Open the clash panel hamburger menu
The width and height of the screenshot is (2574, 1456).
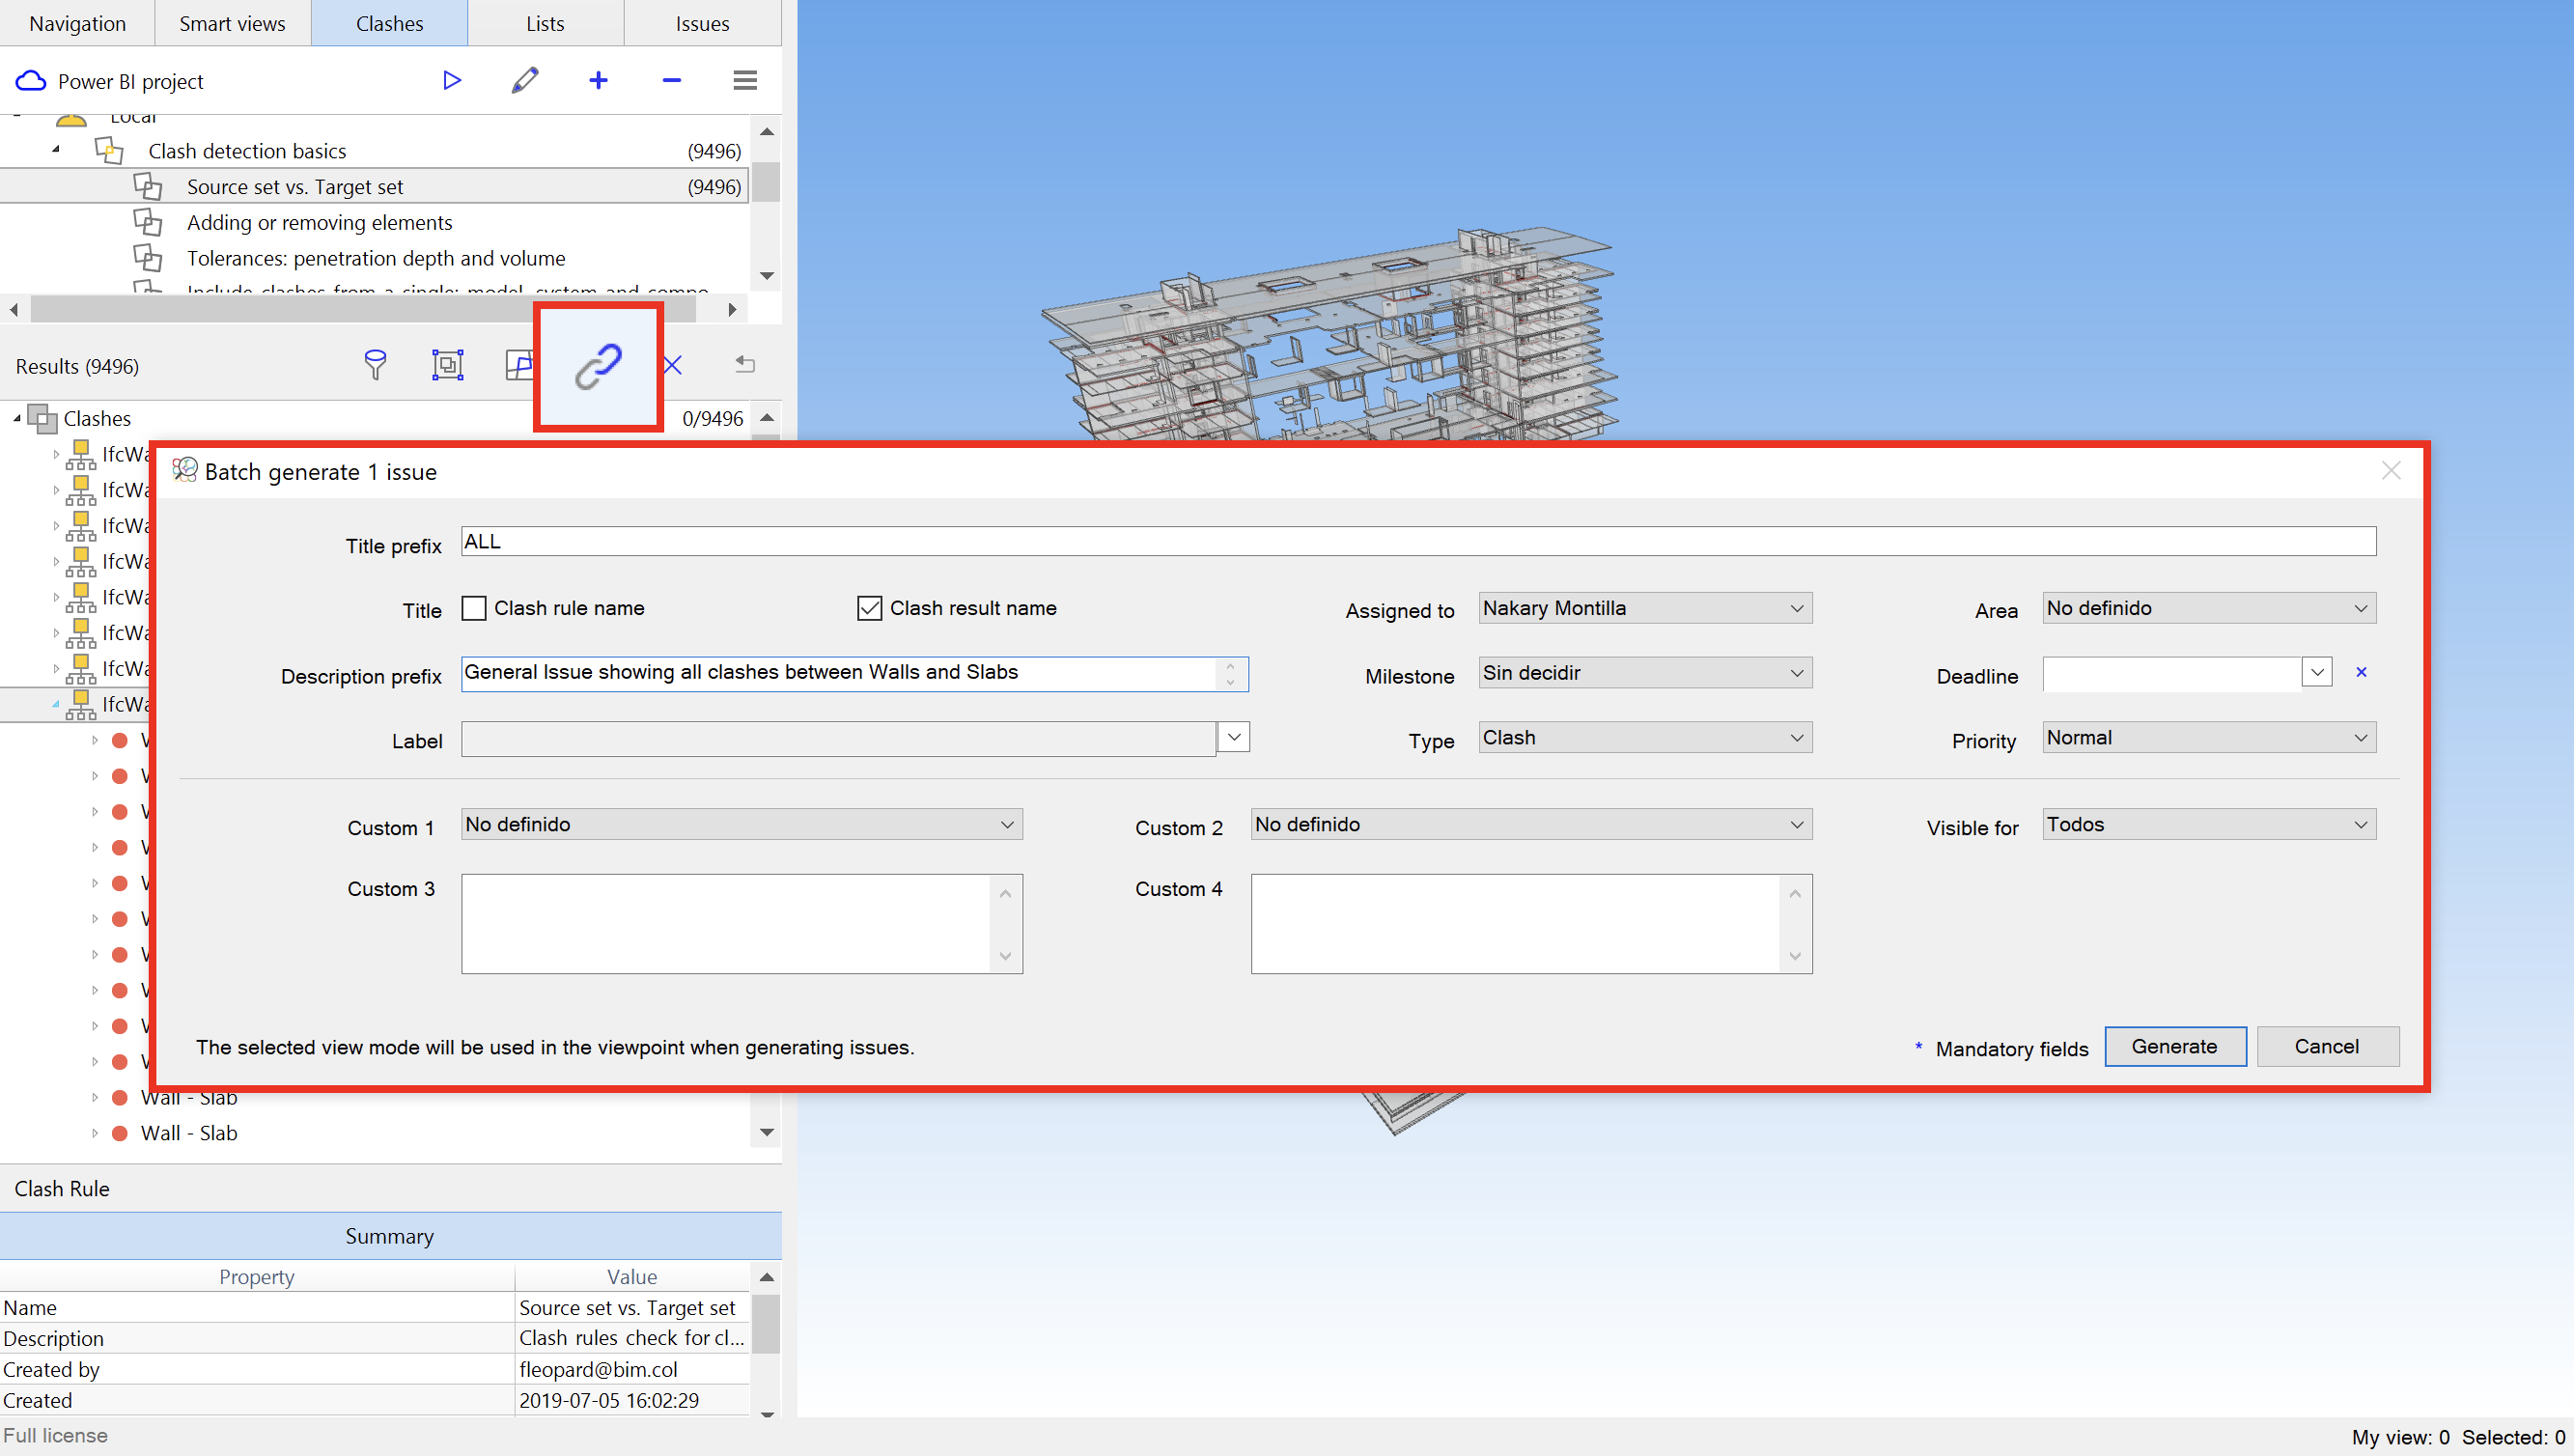(x=745, y=80)
